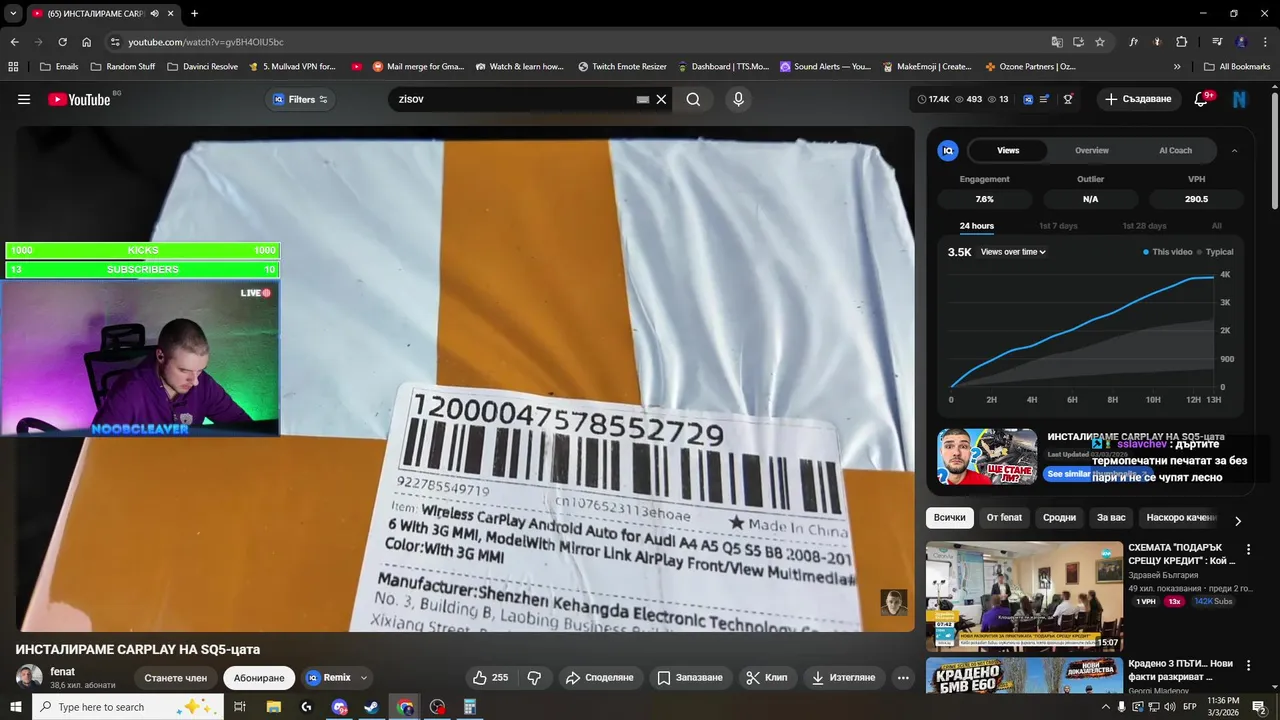Start voice search with microphone icon
Viewport: 1280px width, 720px height.
tap(738, 99)
